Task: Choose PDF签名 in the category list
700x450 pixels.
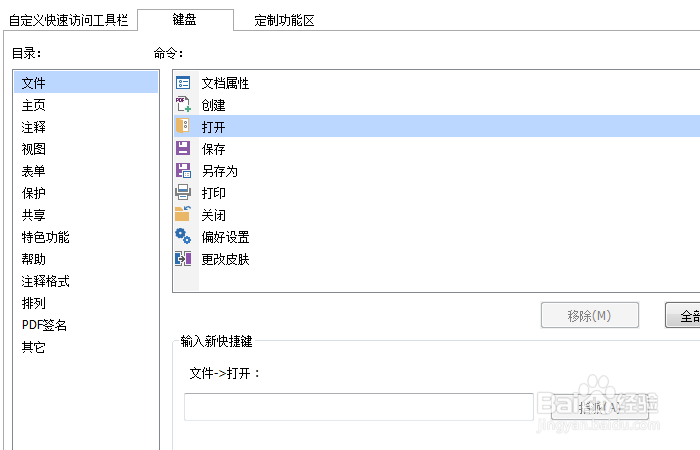Action: [x=45, y=325]
